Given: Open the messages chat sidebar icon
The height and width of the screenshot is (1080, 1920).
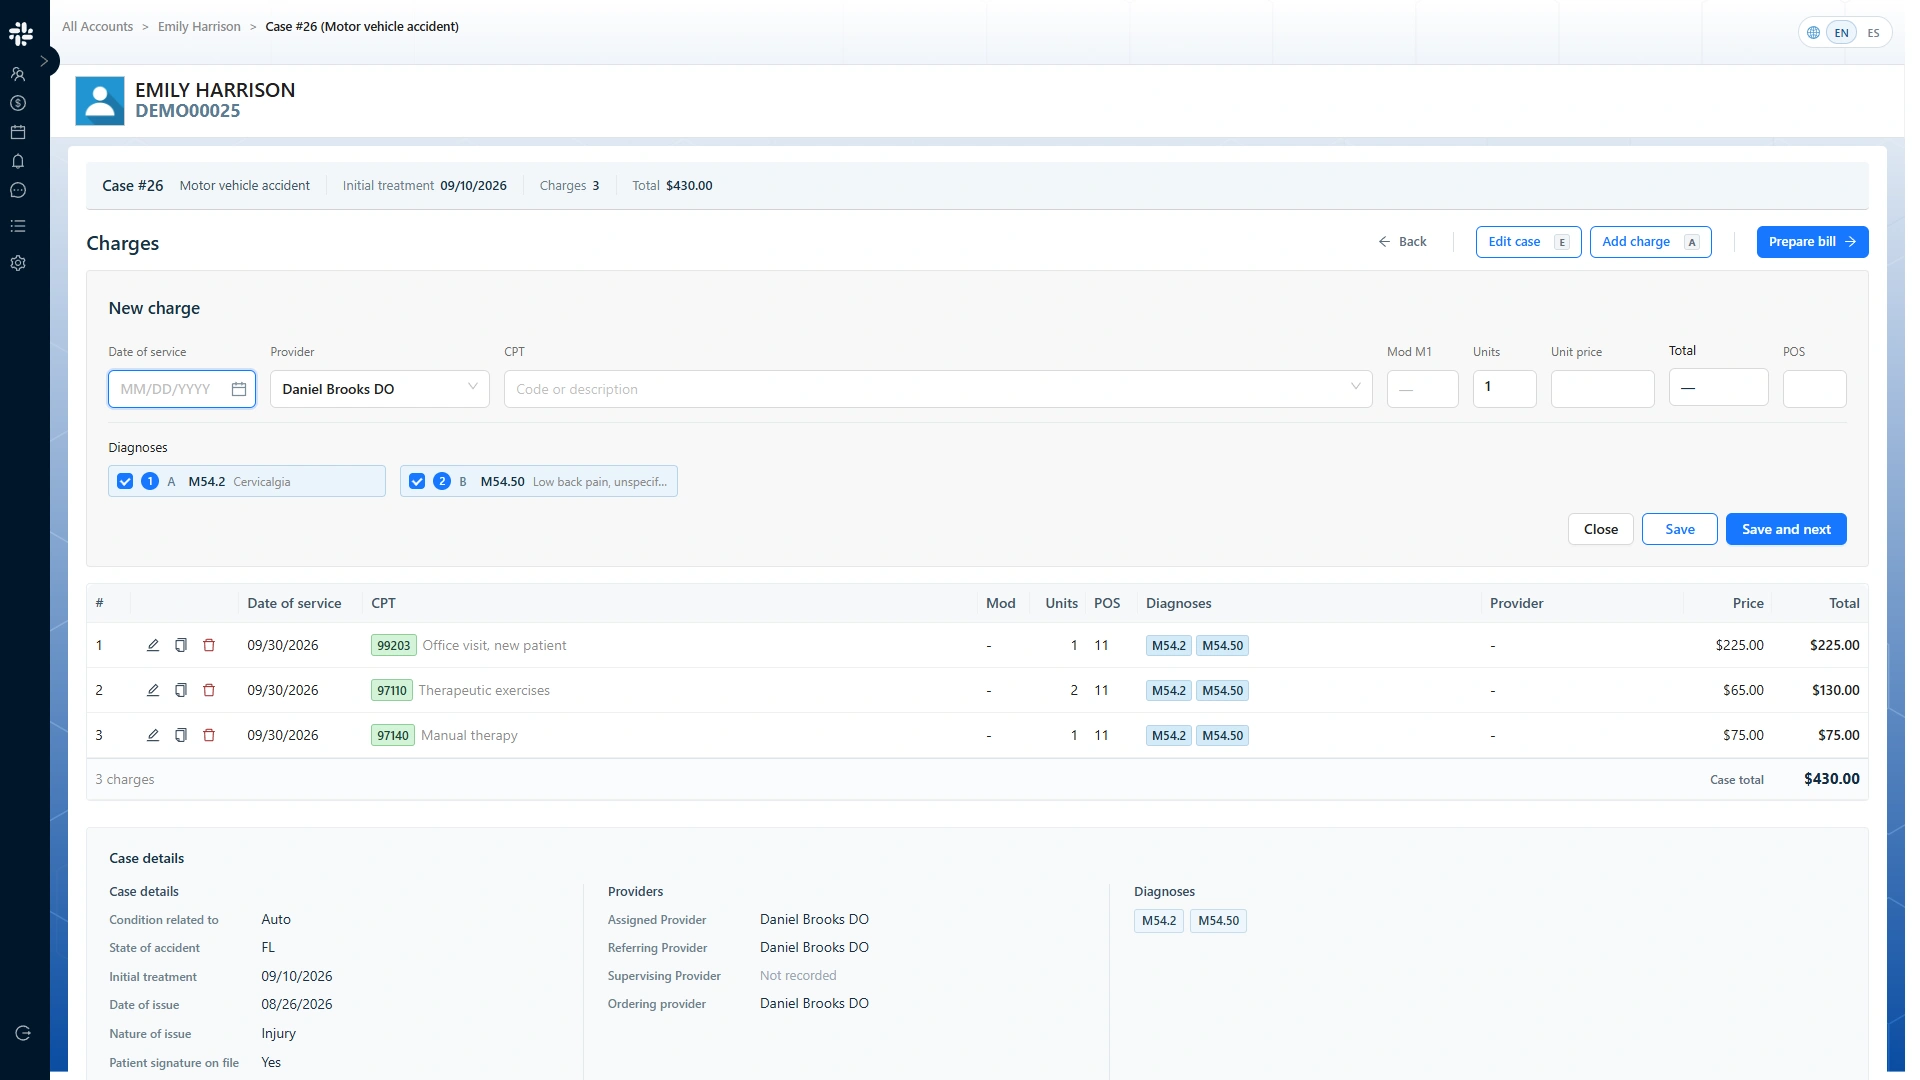Looking at the screenshot, I should coord(18,190).
